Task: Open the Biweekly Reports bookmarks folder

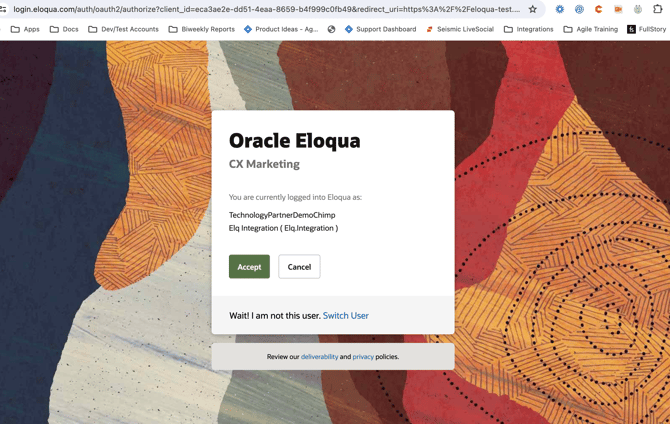Action: click(202, 29)
